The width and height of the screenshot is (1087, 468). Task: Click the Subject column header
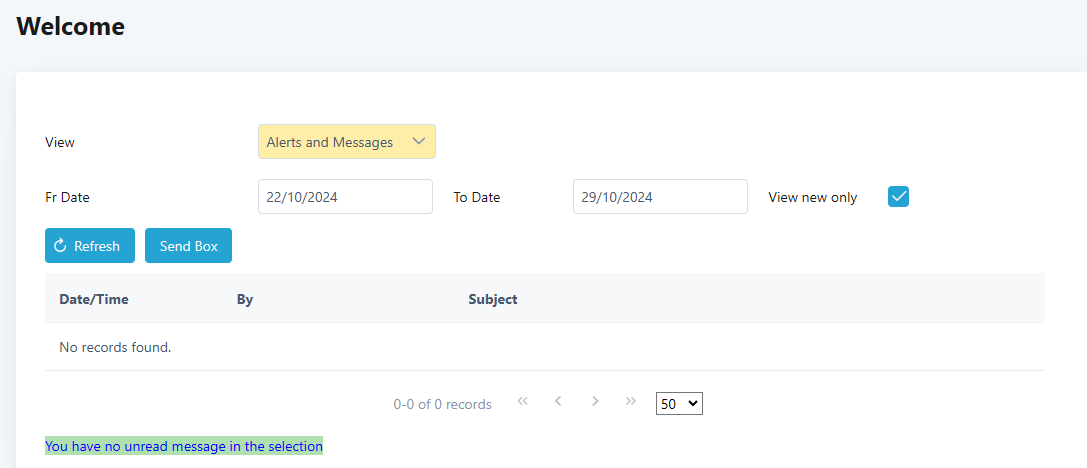492,299
